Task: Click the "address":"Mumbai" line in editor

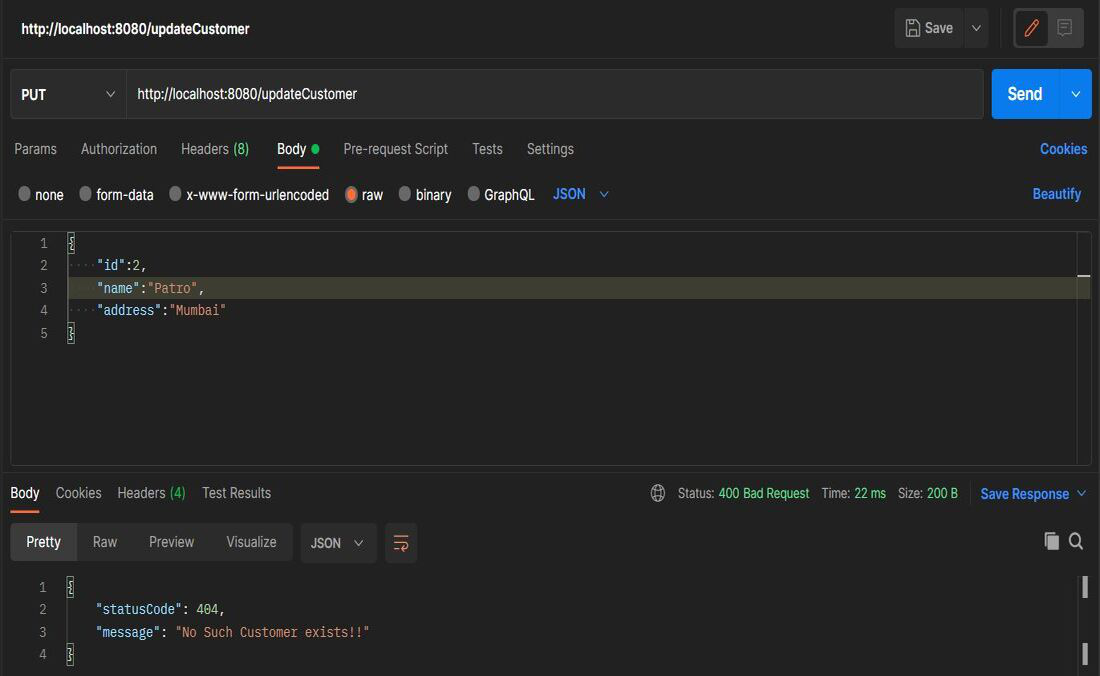Action: (x=161, y=310)
